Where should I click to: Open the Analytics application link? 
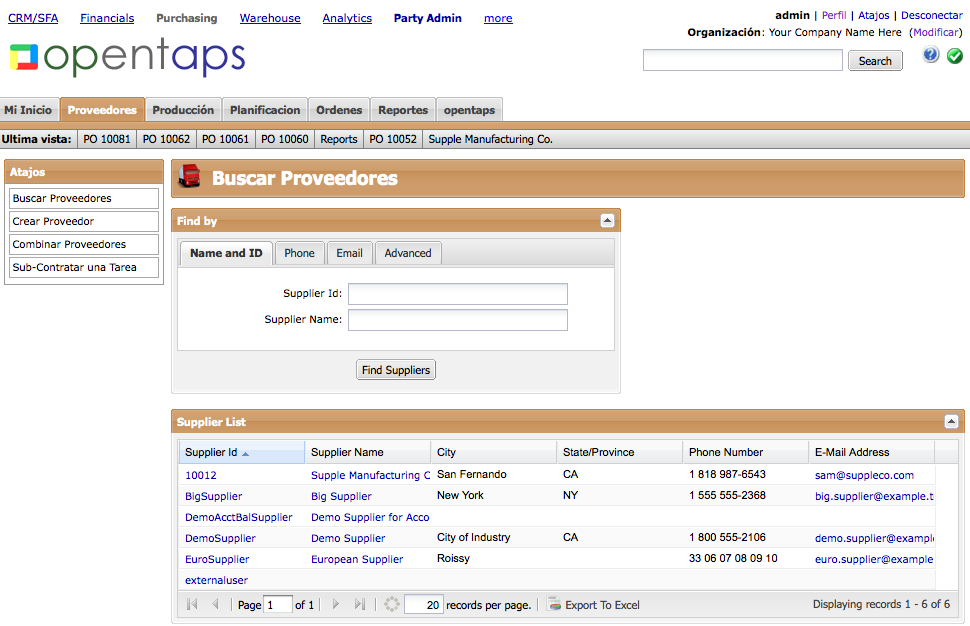point(347,18)
